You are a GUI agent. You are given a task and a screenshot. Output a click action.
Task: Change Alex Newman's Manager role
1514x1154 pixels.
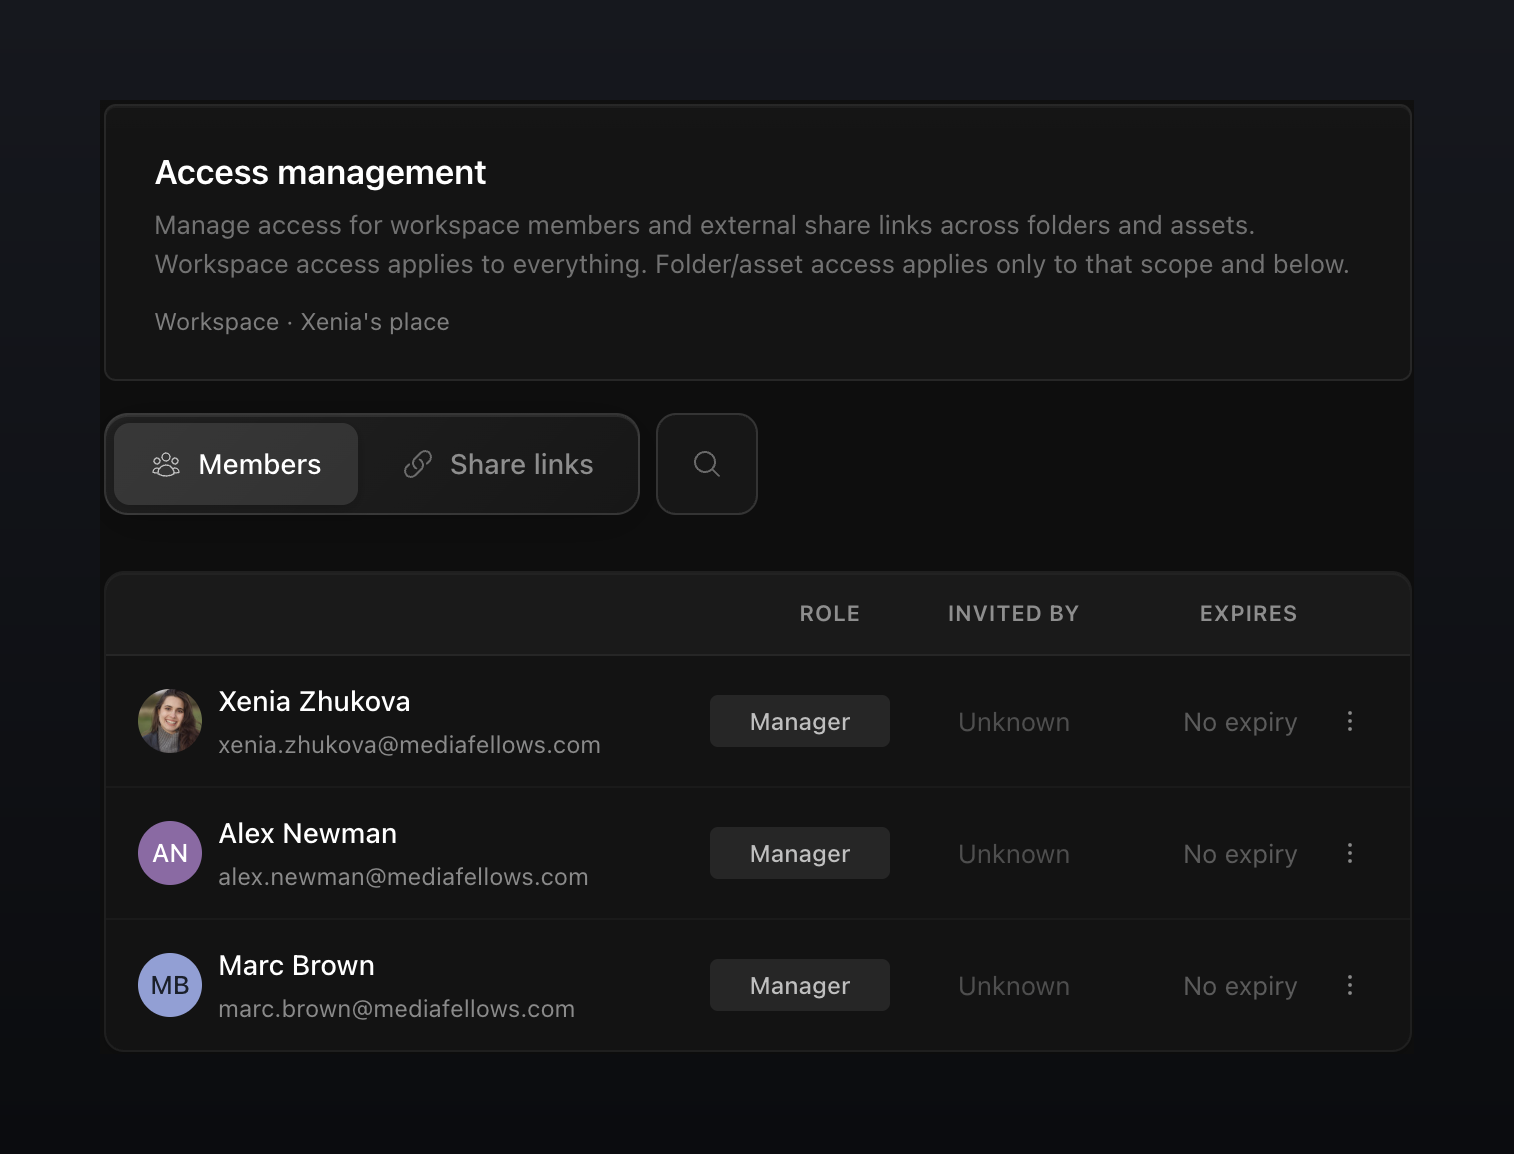(x=800, y=853)
